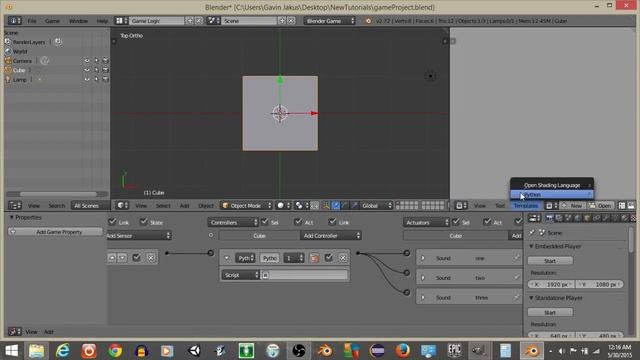
Task: Delete the current Scene with X icon
Action: point(291,20)
